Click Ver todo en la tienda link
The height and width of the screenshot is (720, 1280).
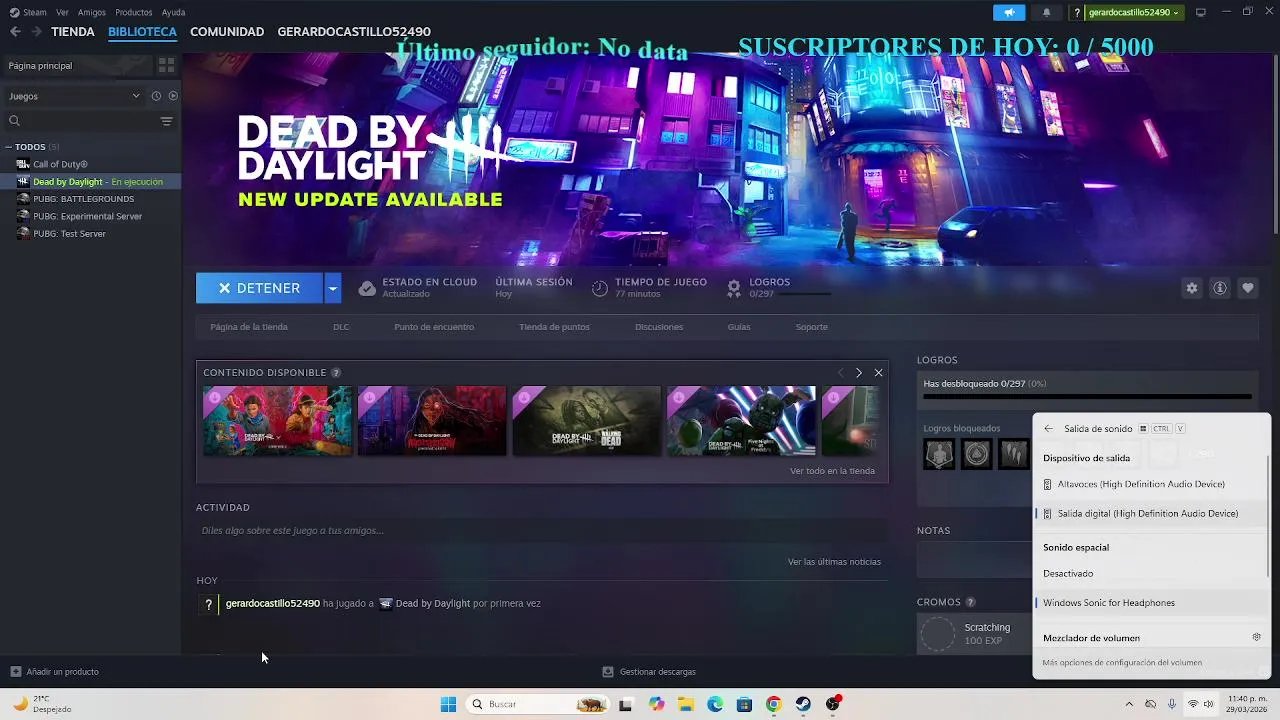pyautogui.click(x=832, y=471)
